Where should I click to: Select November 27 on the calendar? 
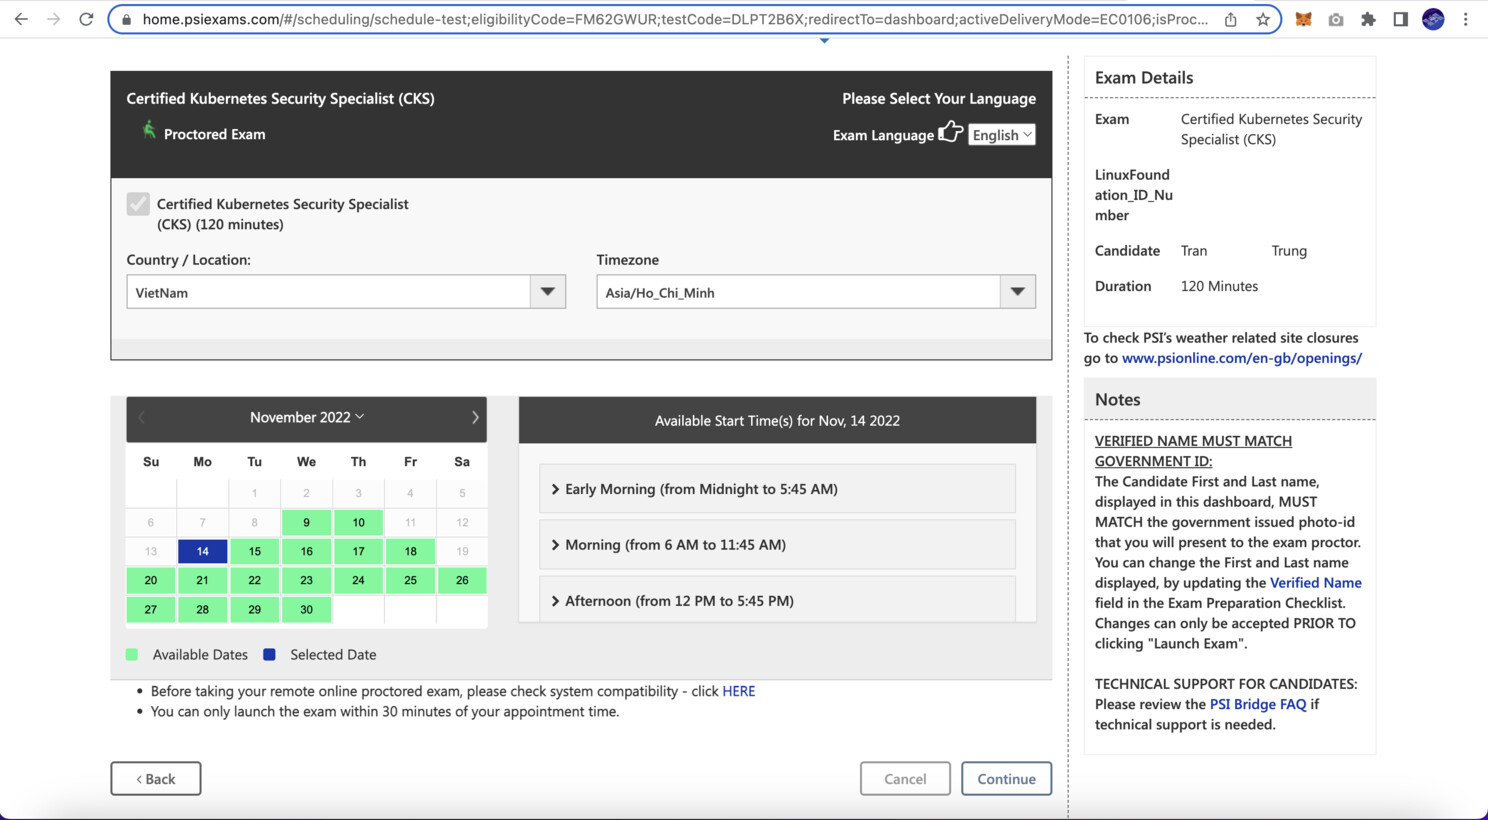[x=150, y=609]
